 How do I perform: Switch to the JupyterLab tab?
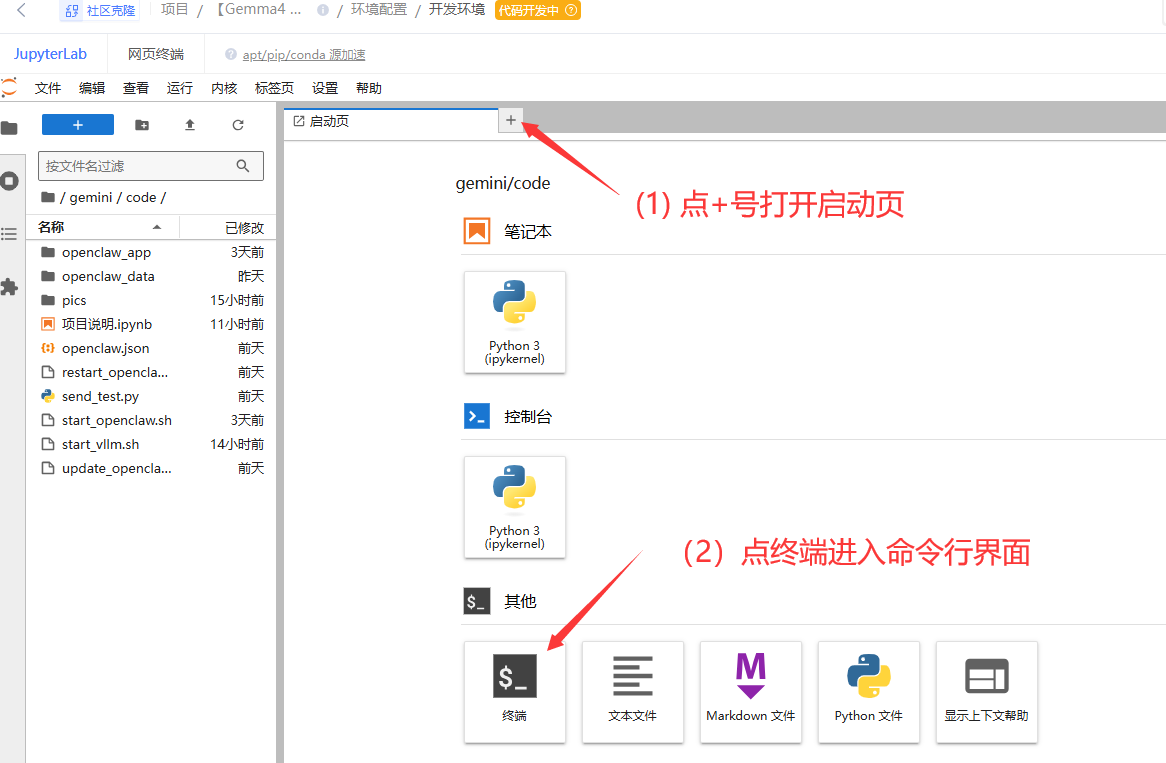pyautogui.click(x=50, y=54)
